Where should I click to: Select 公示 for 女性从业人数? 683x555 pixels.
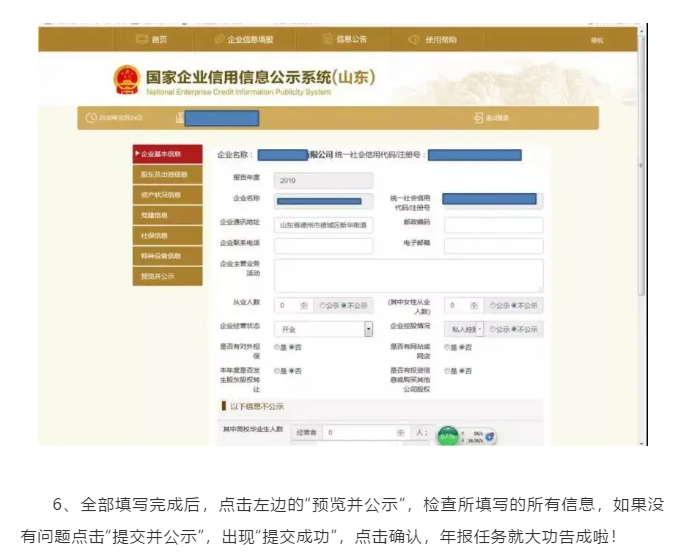click(492, 306)
